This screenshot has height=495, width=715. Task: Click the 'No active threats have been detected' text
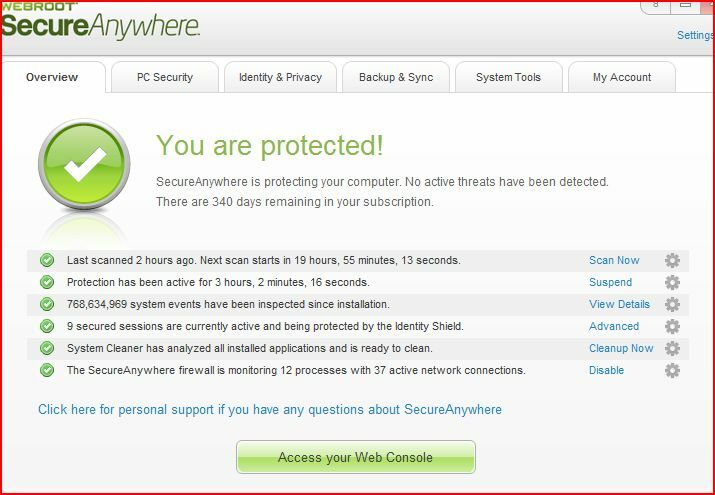pyautogui.click(x=507, y=182)
